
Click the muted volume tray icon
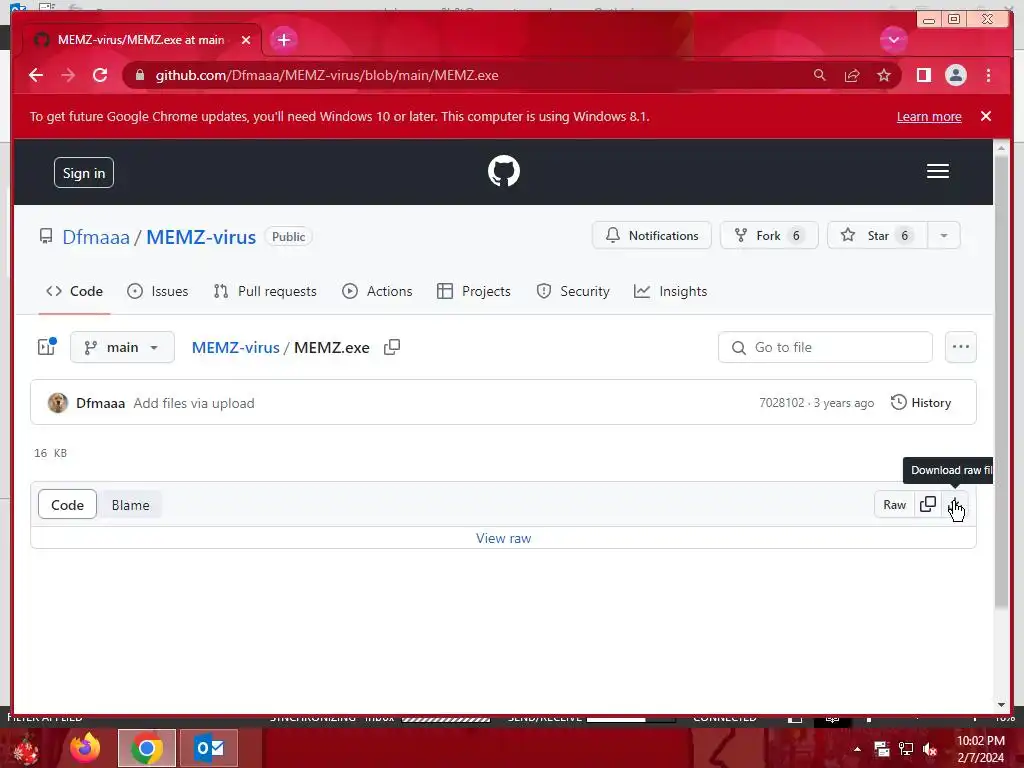coord(929,749)
